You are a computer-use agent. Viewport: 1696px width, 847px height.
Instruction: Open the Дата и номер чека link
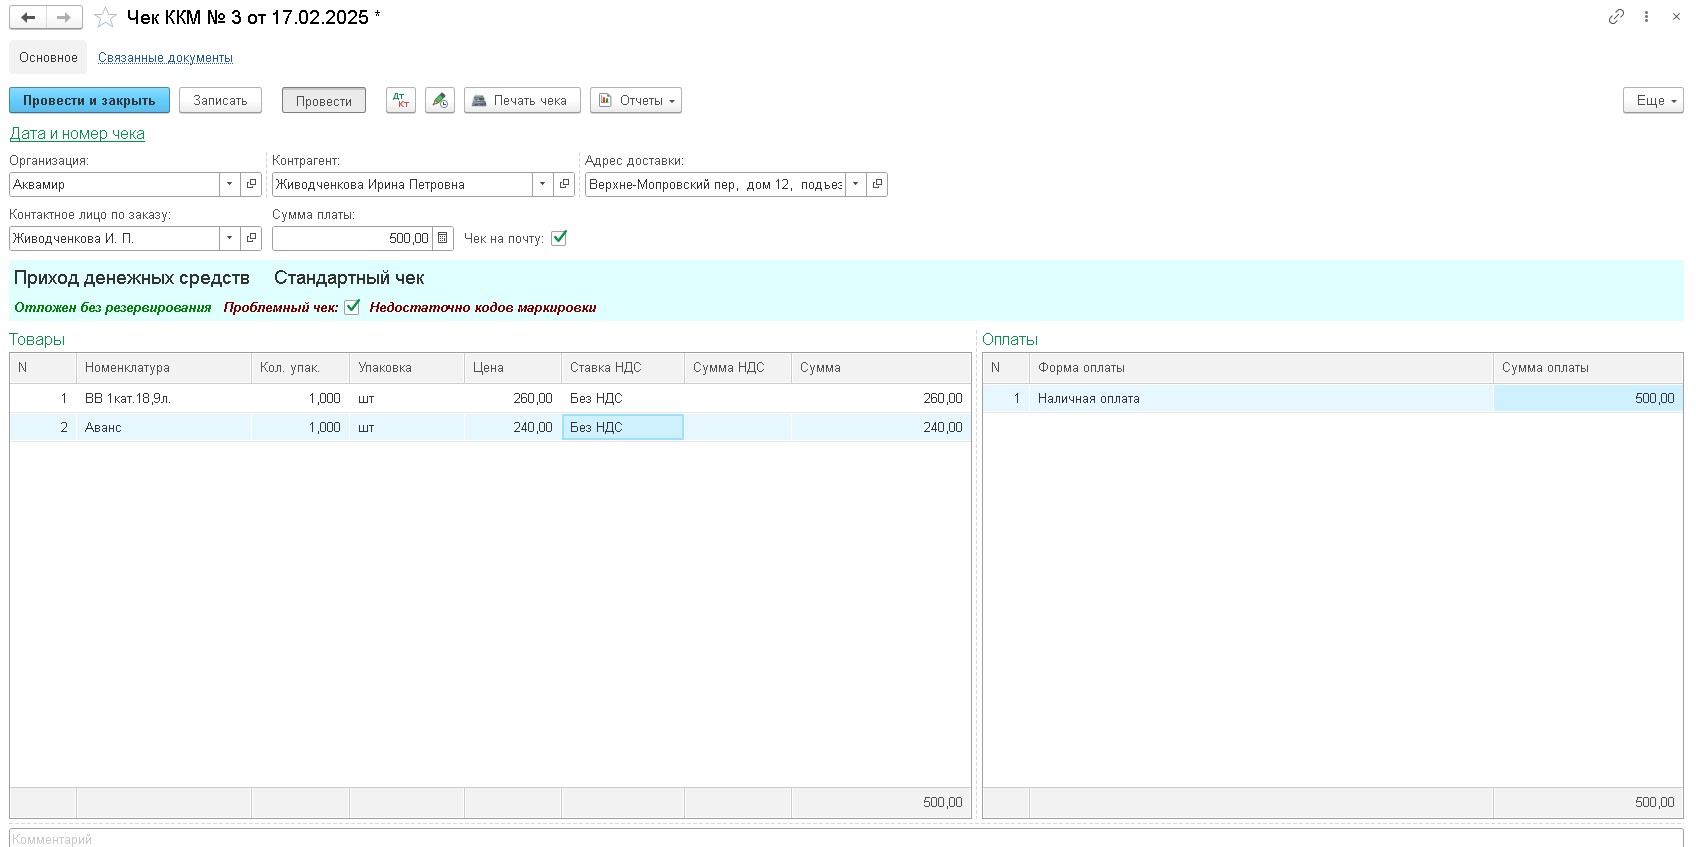click(x=77, y=134)
